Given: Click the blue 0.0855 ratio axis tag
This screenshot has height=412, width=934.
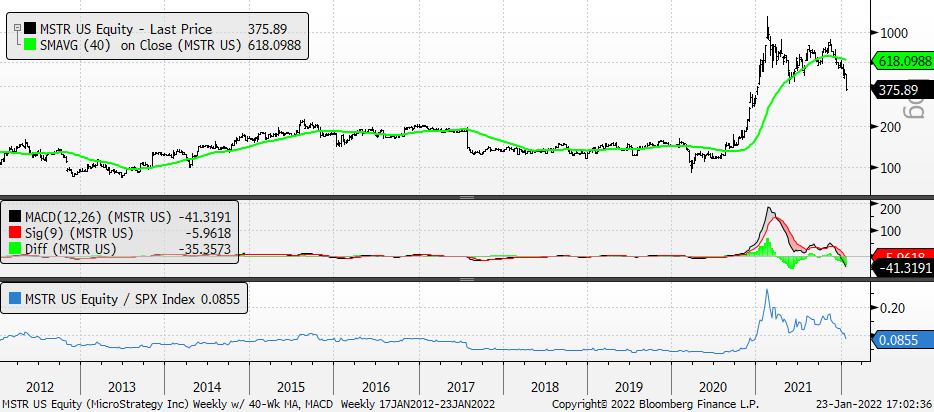Looking at the screenshot, I should (902, 340).
